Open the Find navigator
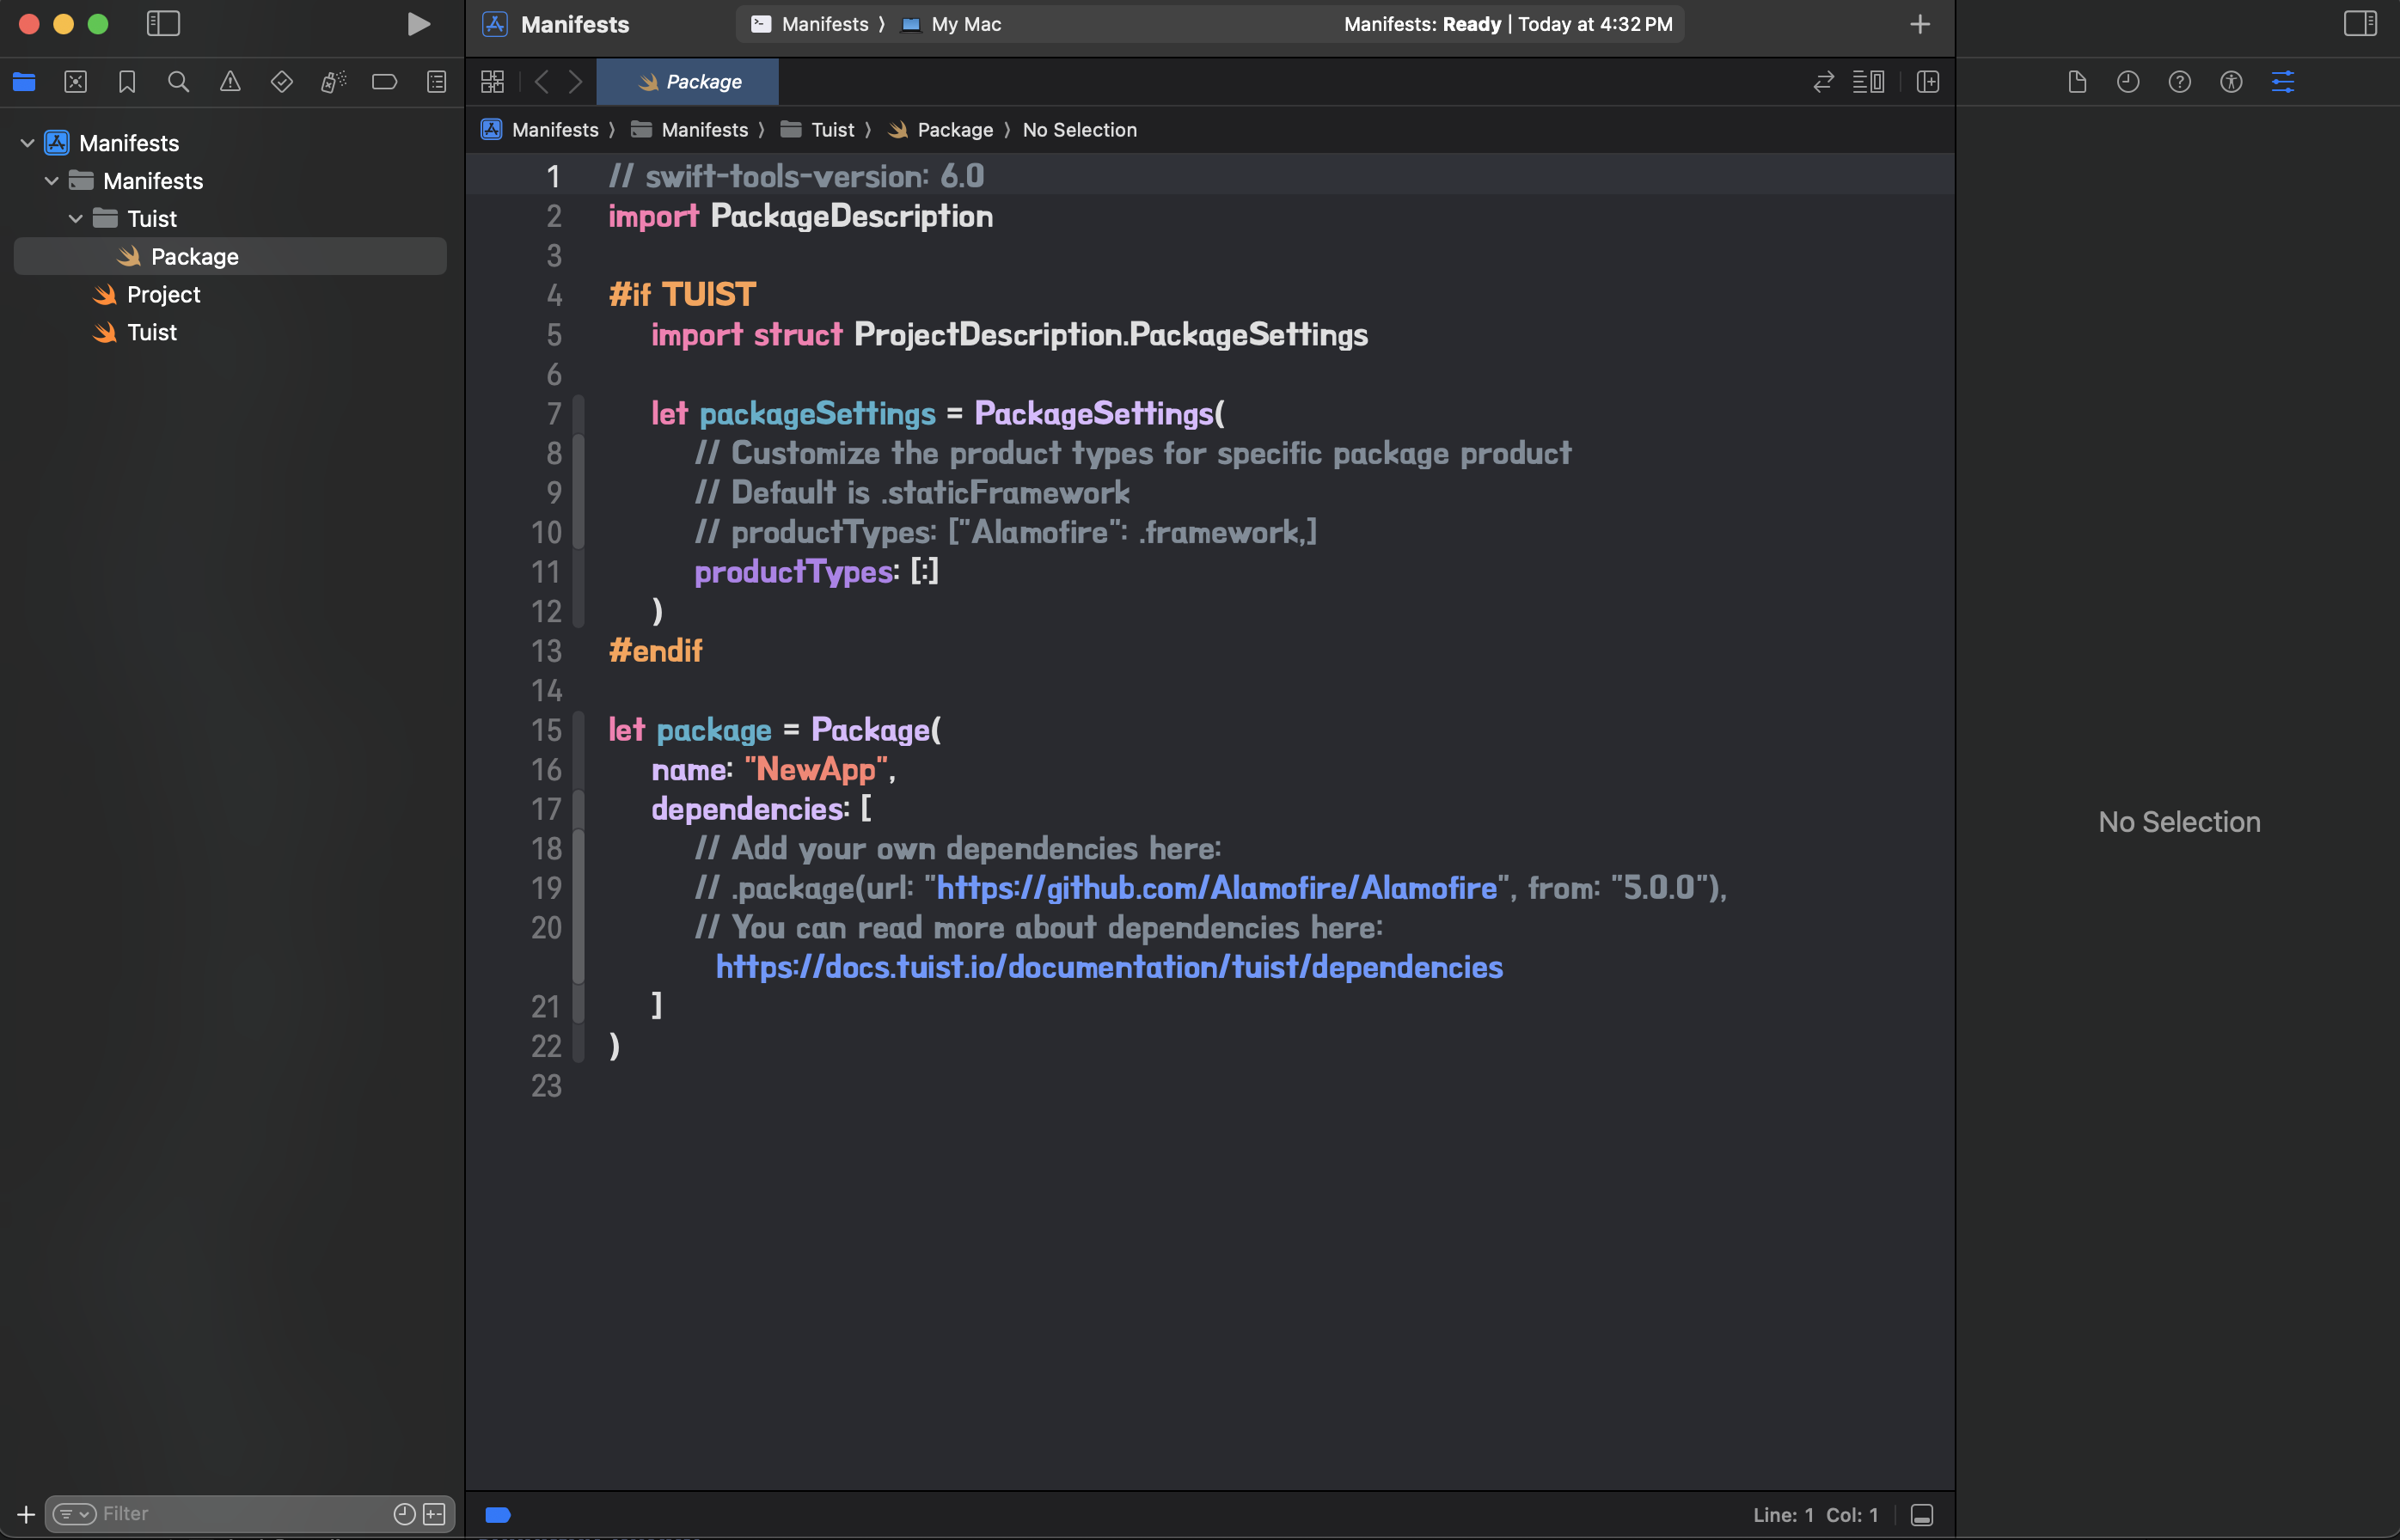Image resolution: width=2400 pixels, height=1540 pixels. point(178,82)
